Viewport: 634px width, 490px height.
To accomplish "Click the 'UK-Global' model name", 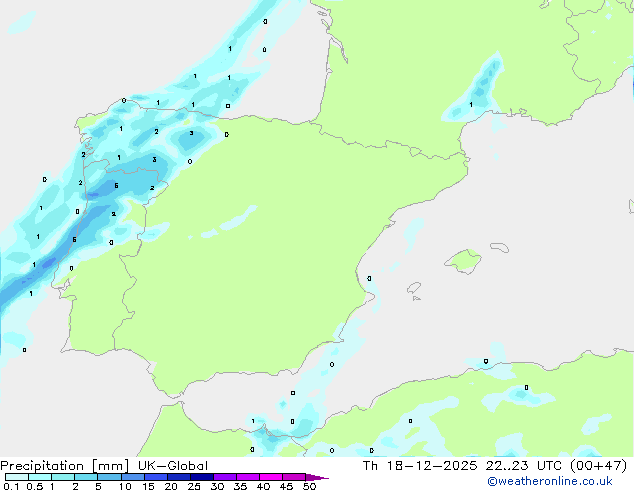I will pyautogui.click(x=173, y=466).
